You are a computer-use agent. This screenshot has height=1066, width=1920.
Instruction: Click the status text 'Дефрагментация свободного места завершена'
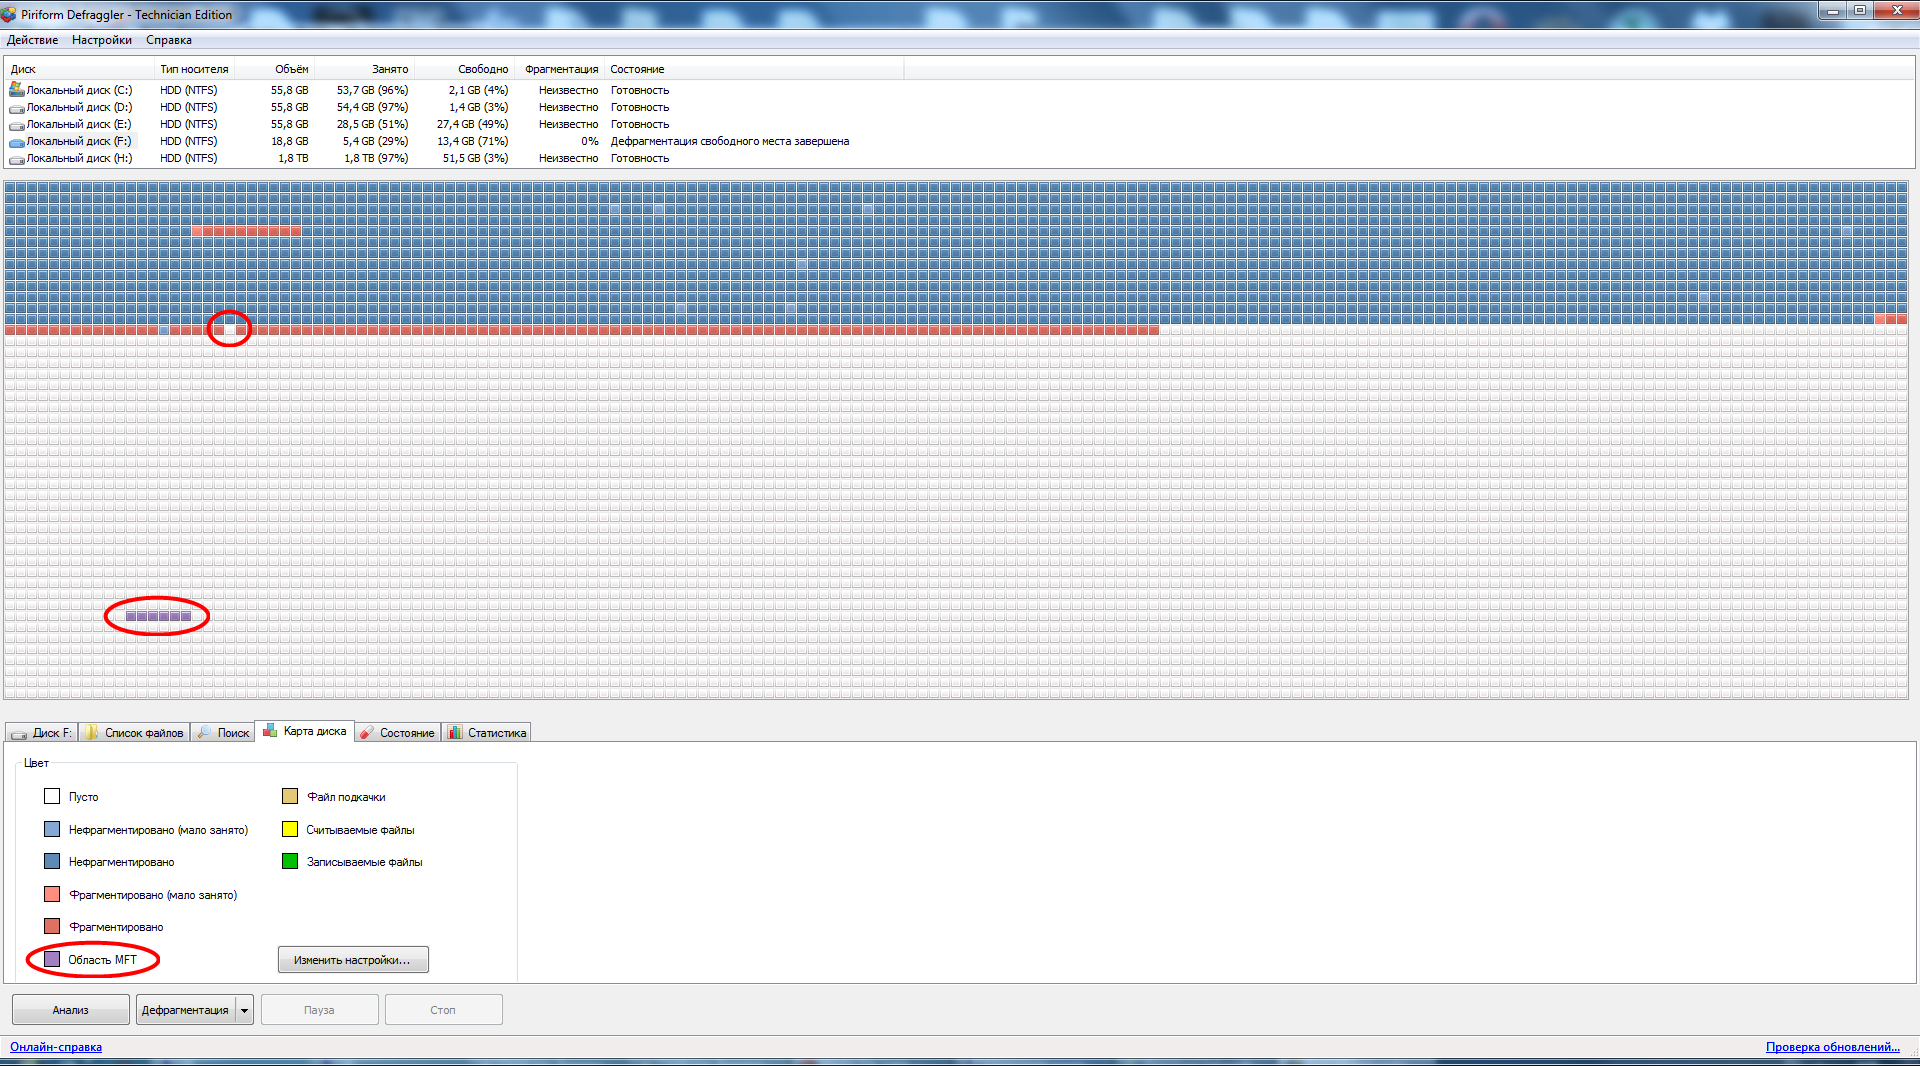(730, 141)
